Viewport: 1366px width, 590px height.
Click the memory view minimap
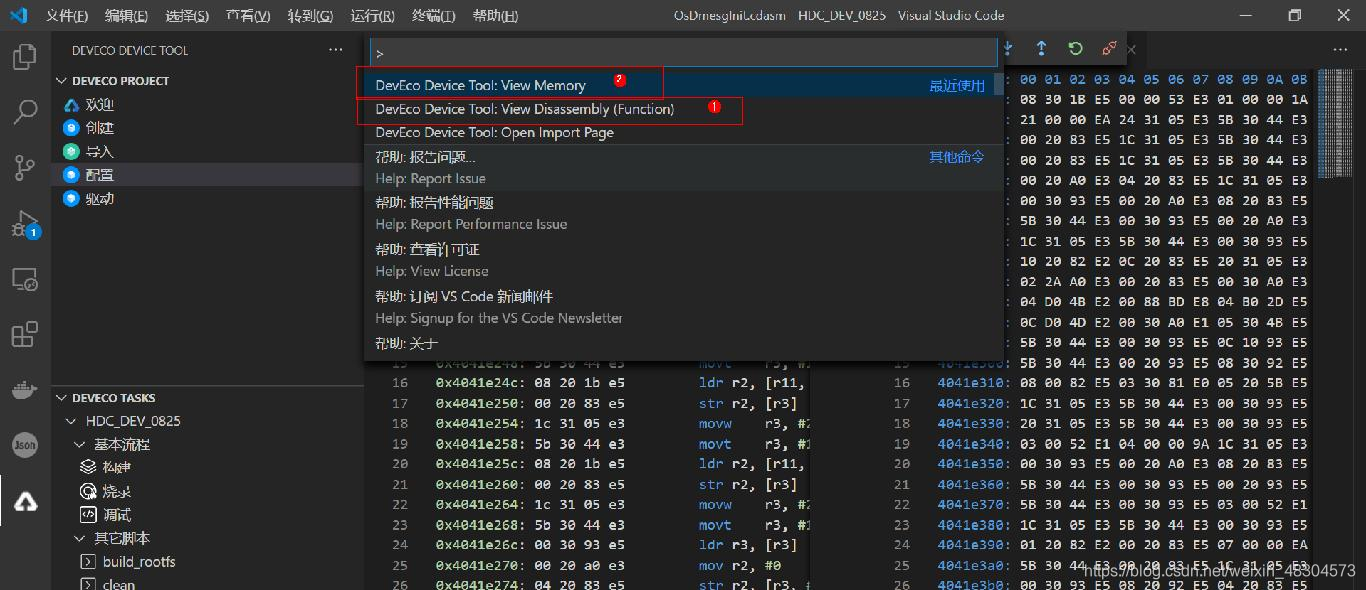(x=1335, y=123)
